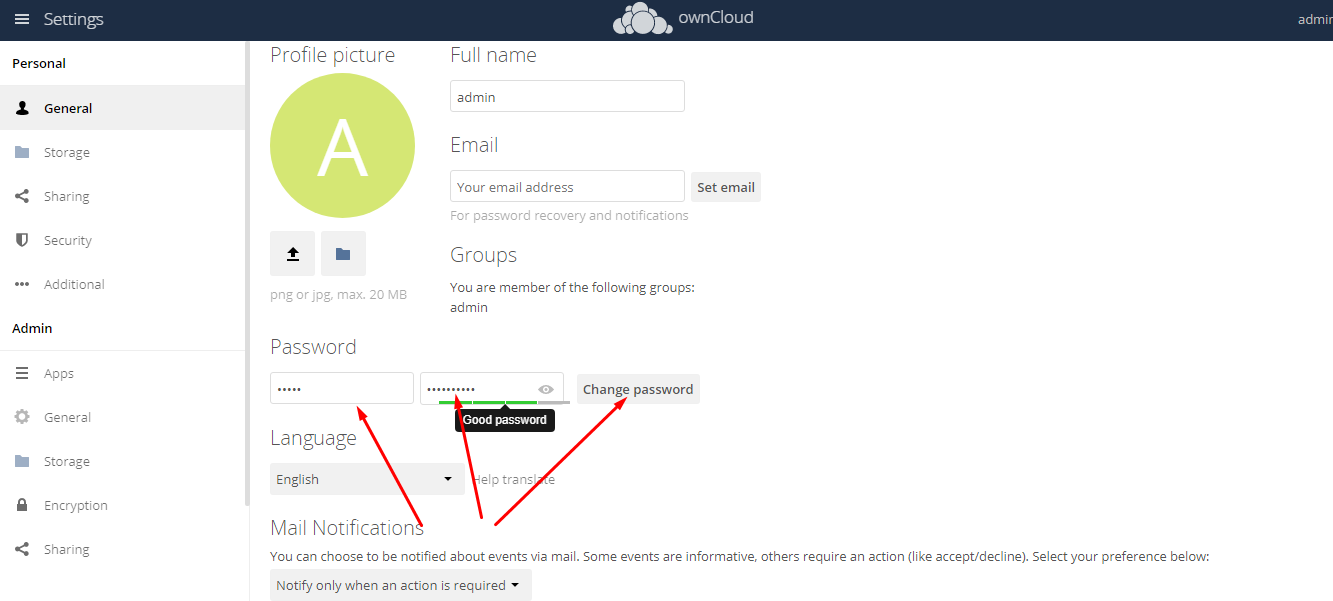Viewport: 1333px width, 601px height.
Task: Open the admin user menu
Action: point(1314,20)
